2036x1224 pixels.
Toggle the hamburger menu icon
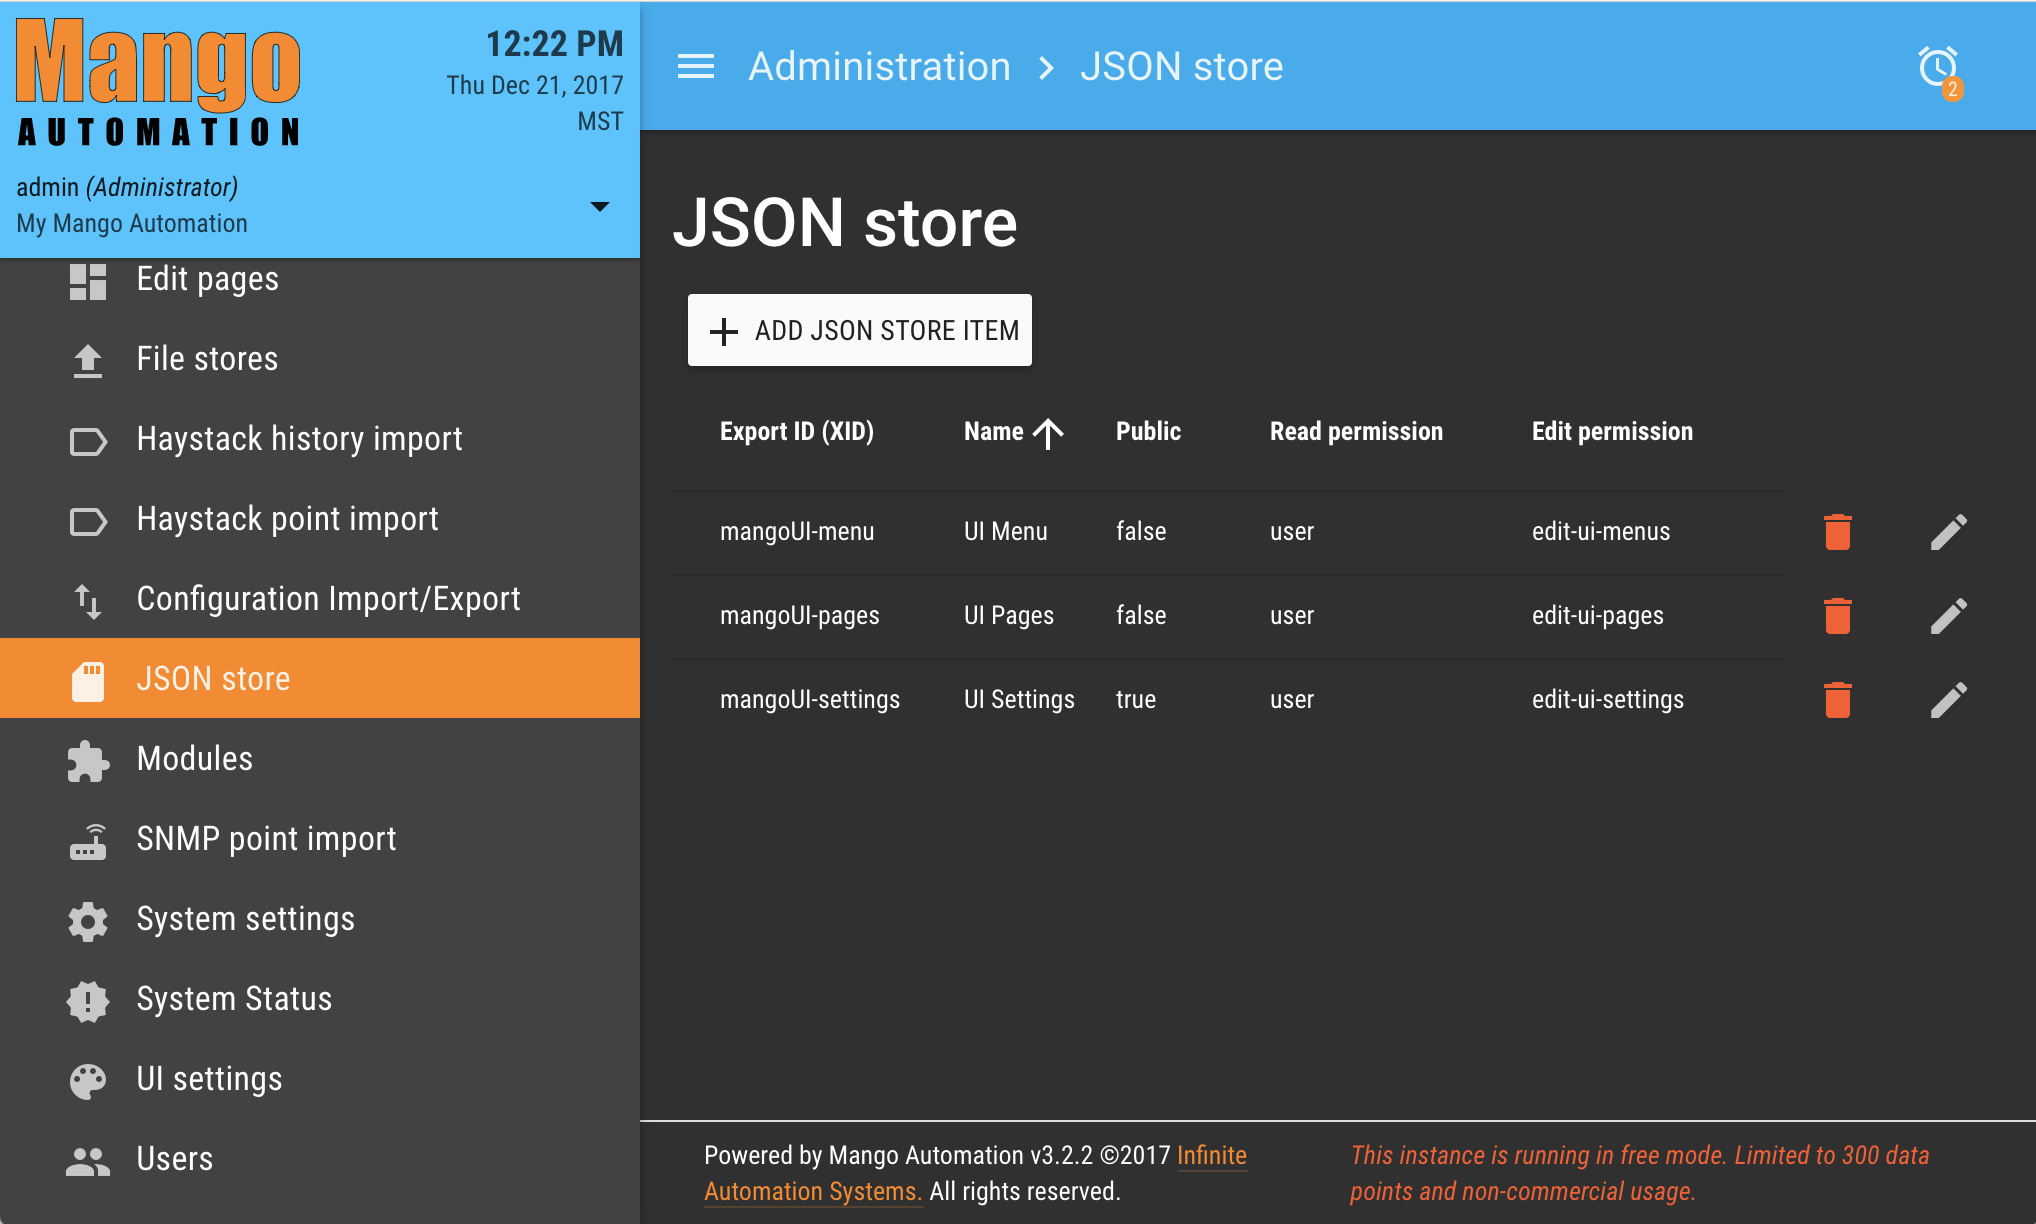click(696, 67)
